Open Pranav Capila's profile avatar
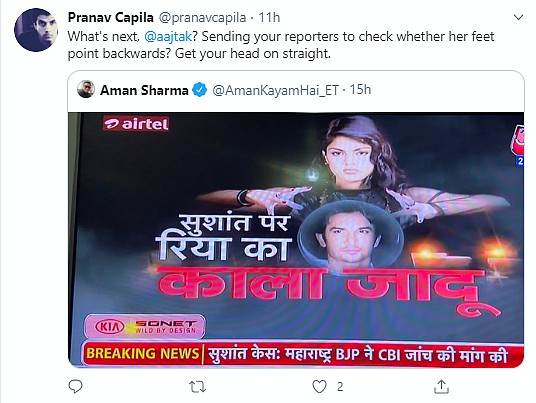 pos(36,30)
